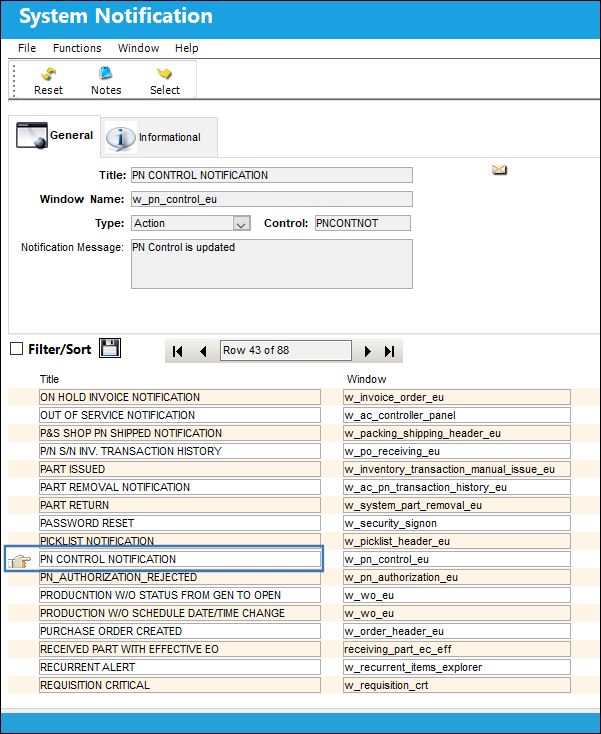Select PICKLIST NOTIFICATION row
Viewport: 601px width, 734px height.
(180, 540)
